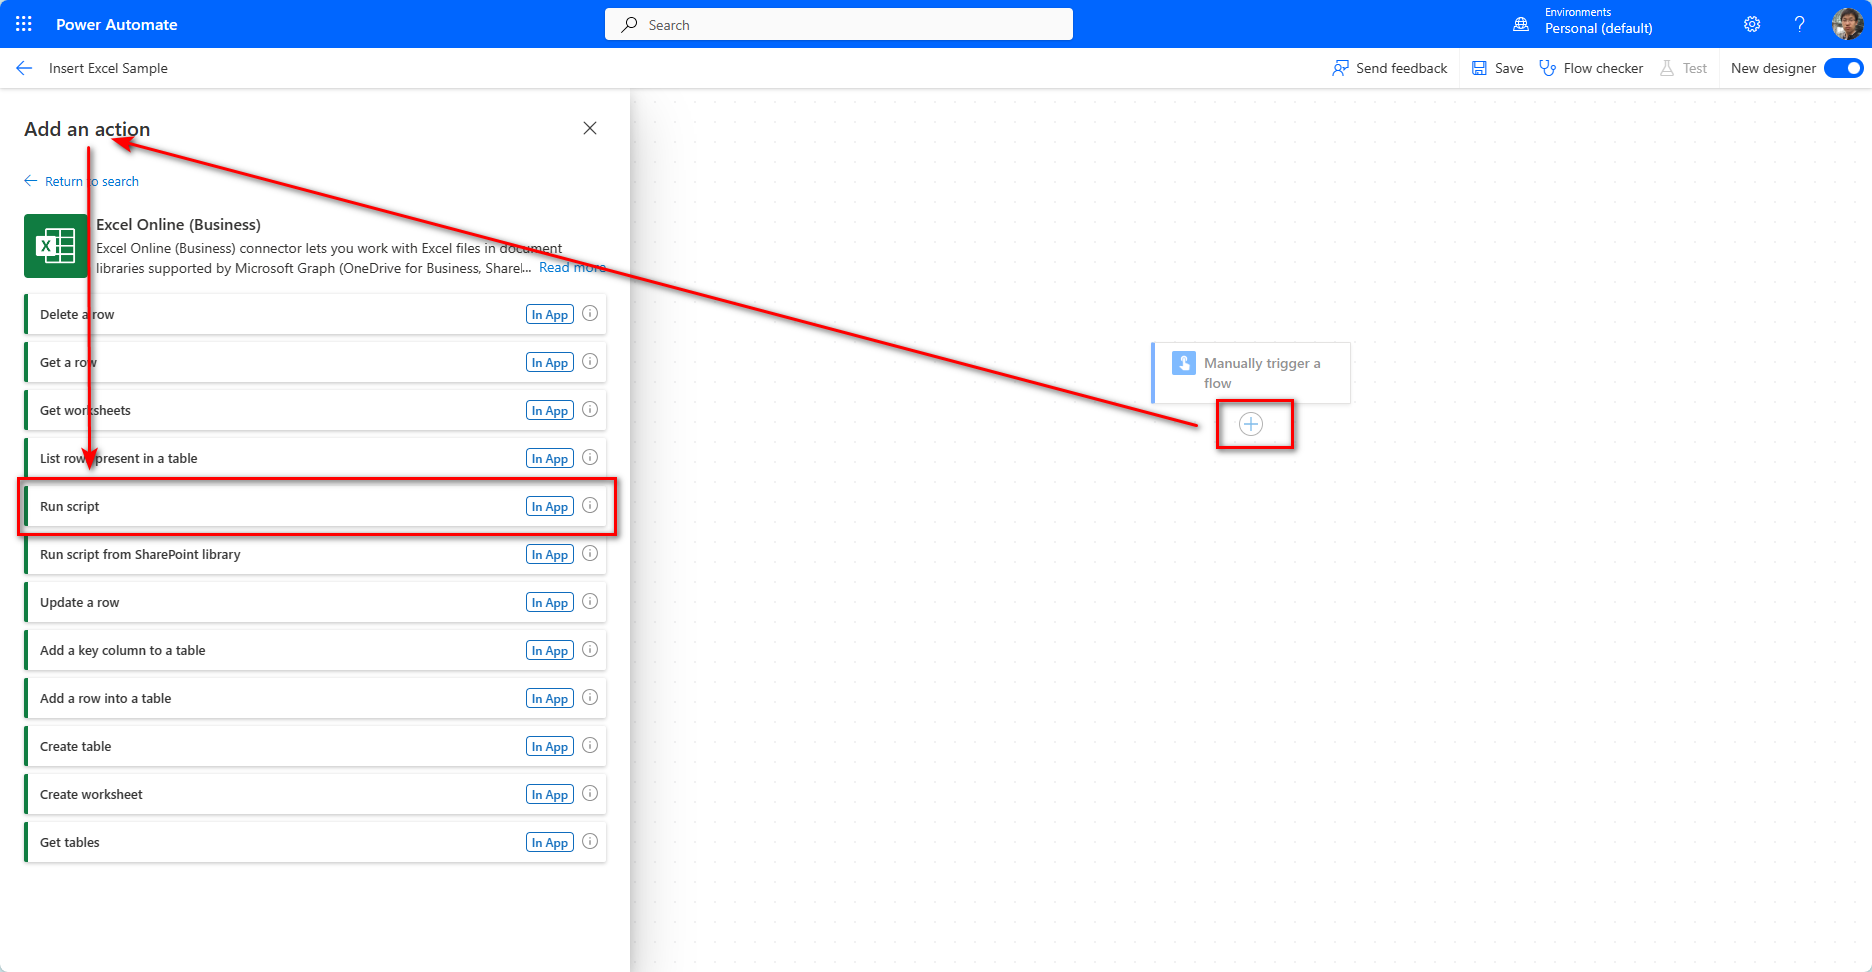The height and width of the screenshot is (972, 1872).
Task: View info for the Run script action
Action: point(589,506)
